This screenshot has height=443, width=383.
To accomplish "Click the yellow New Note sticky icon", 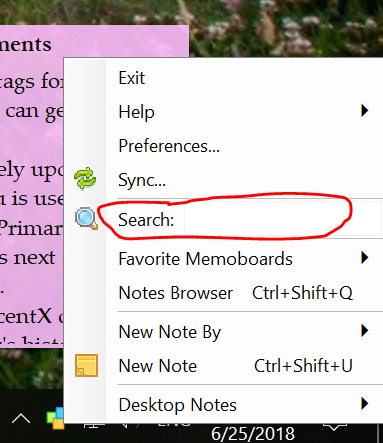I will [x=86, y=365].
